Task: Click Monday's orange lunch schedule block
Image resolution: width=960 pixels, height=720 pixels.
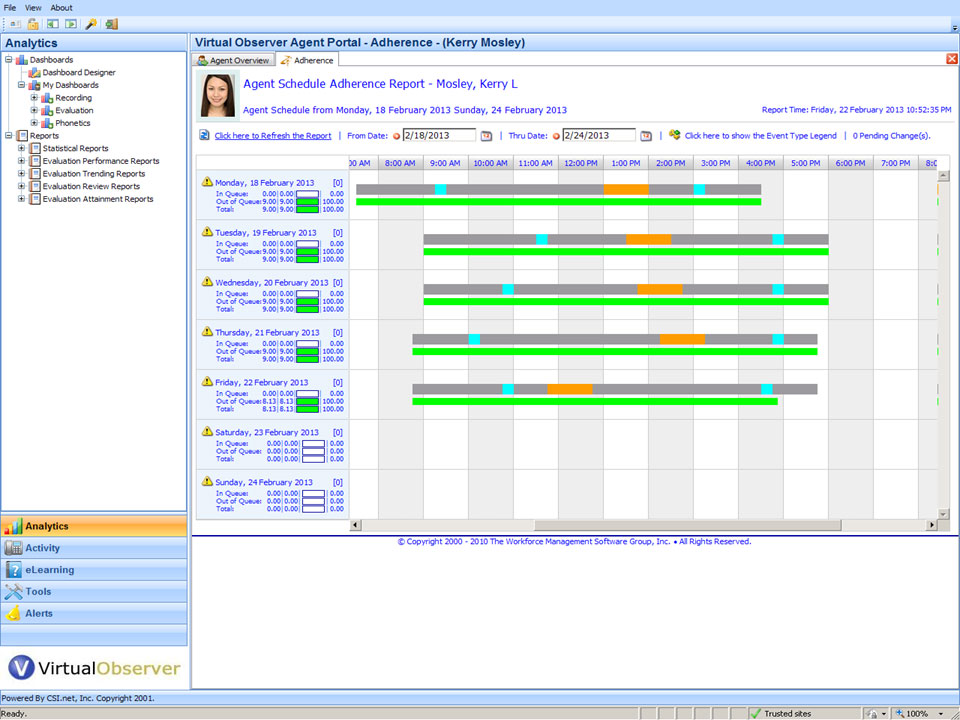Action: pos(626,189)
